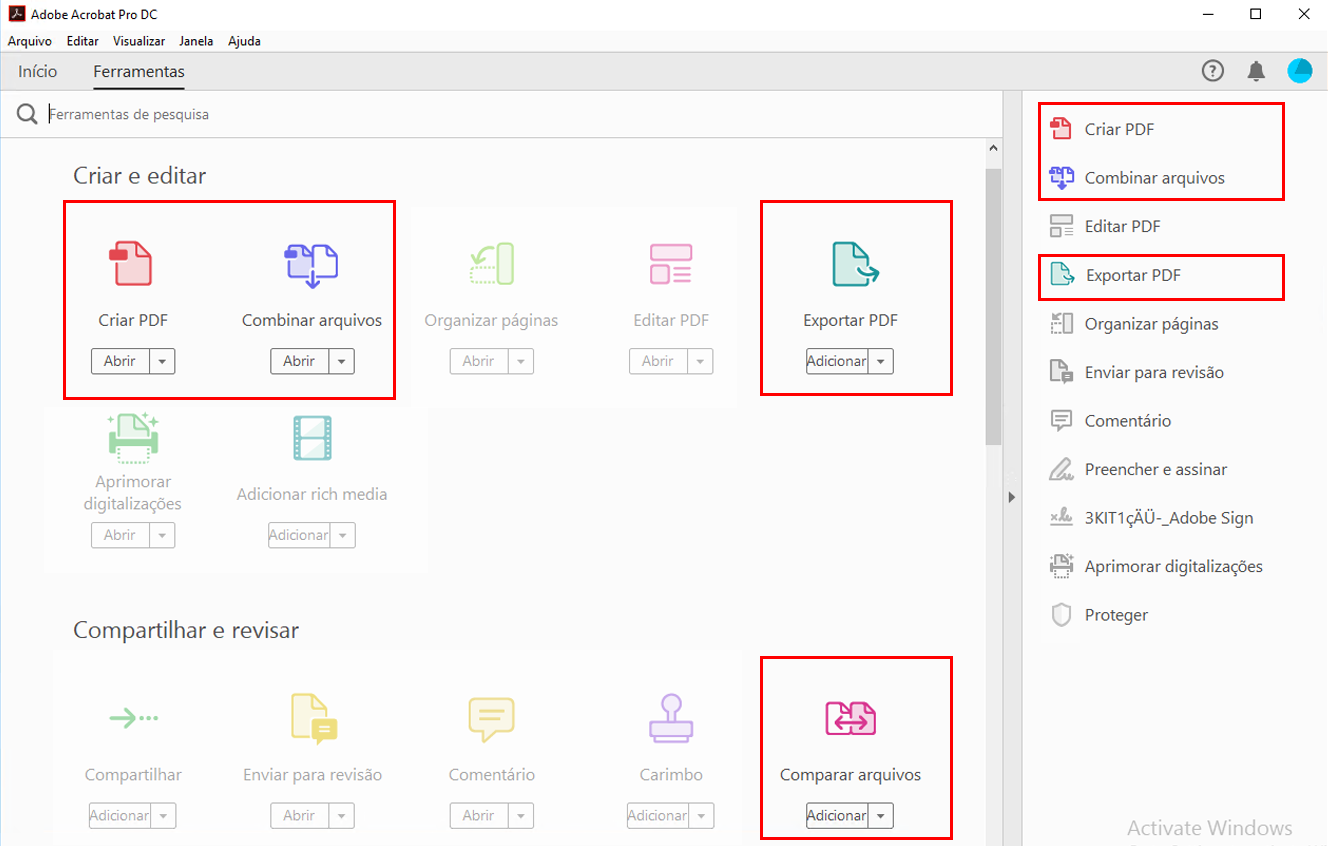Click the large Exportar PDF tile icon
This screenshot has width=1328, height=846.
coord(854,264)
